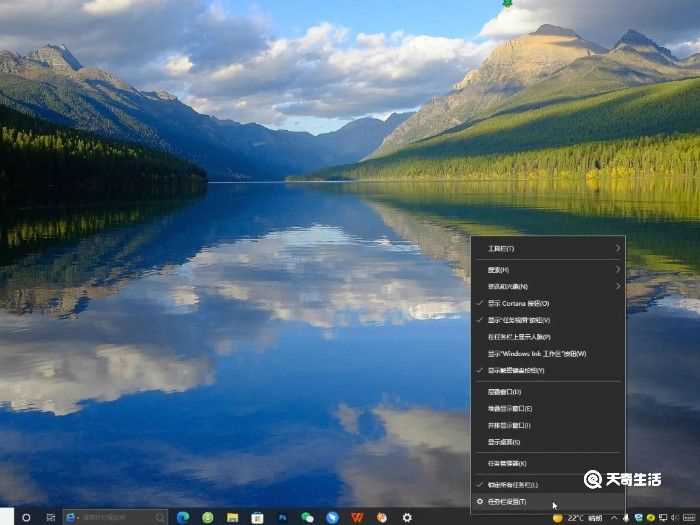Click the taskbar search box
Viewport: 700px width, 525px height.
tap(115, 517)
